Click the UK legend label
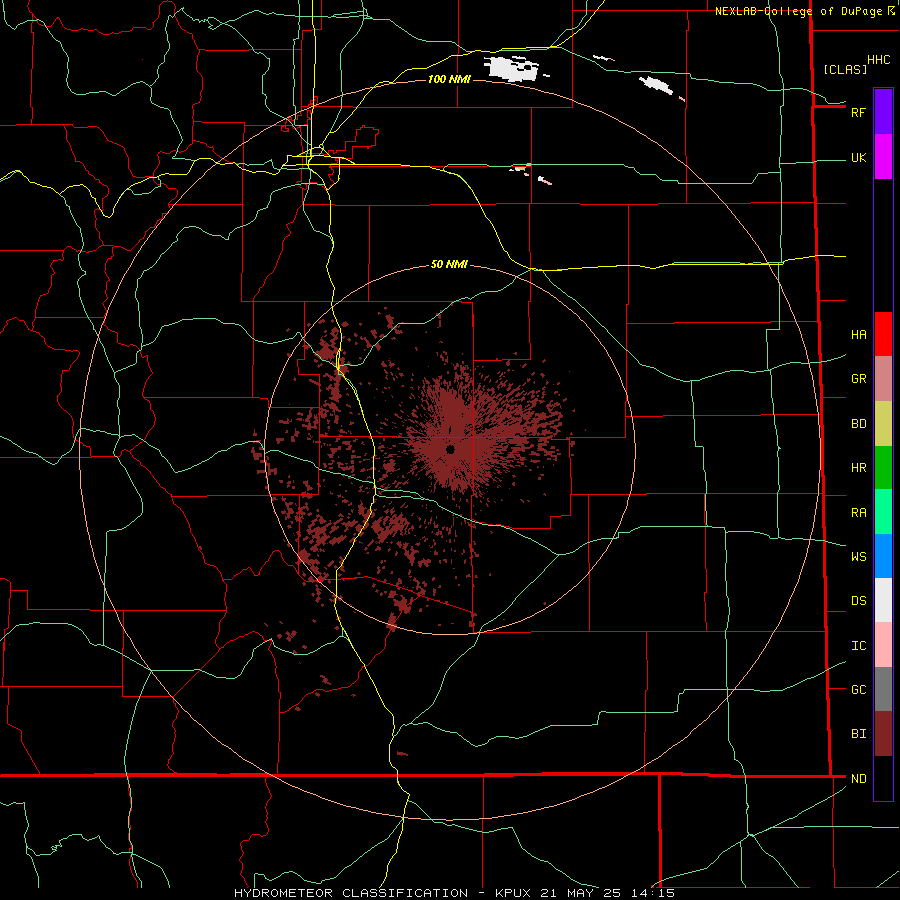The image size is (900, 900). pos(858,157)
